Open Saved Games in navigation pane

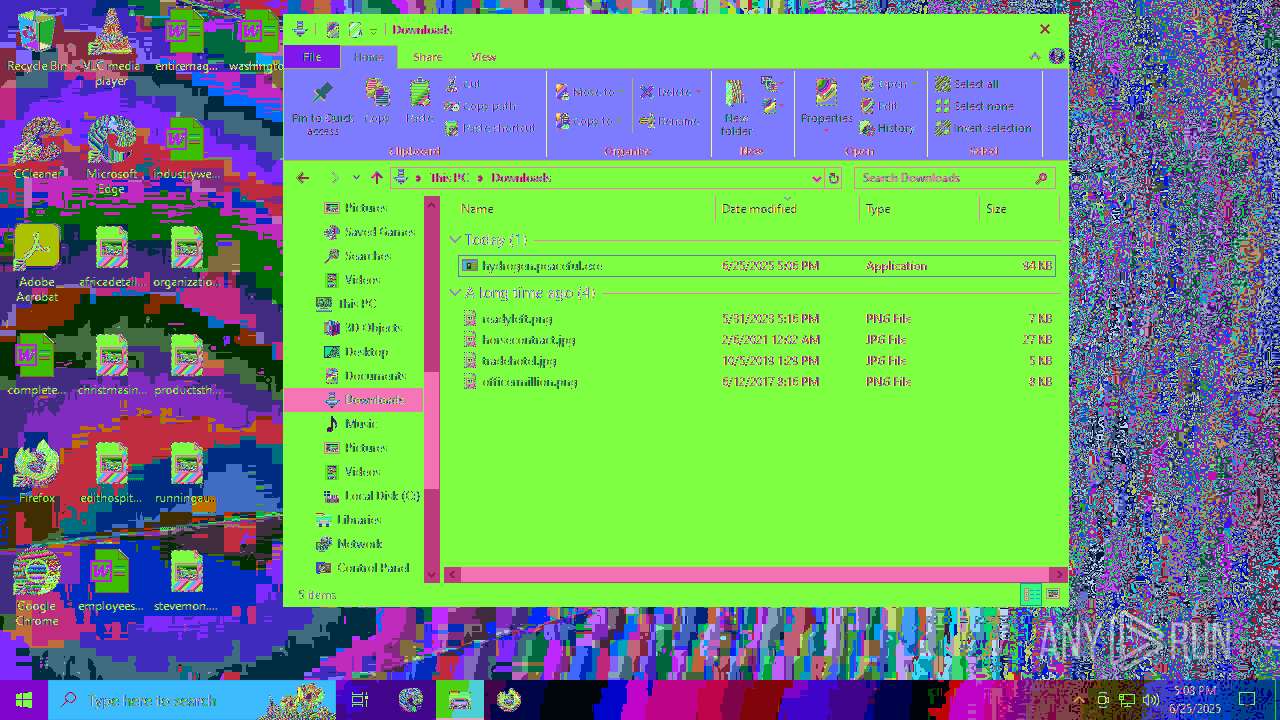(369, 232)
